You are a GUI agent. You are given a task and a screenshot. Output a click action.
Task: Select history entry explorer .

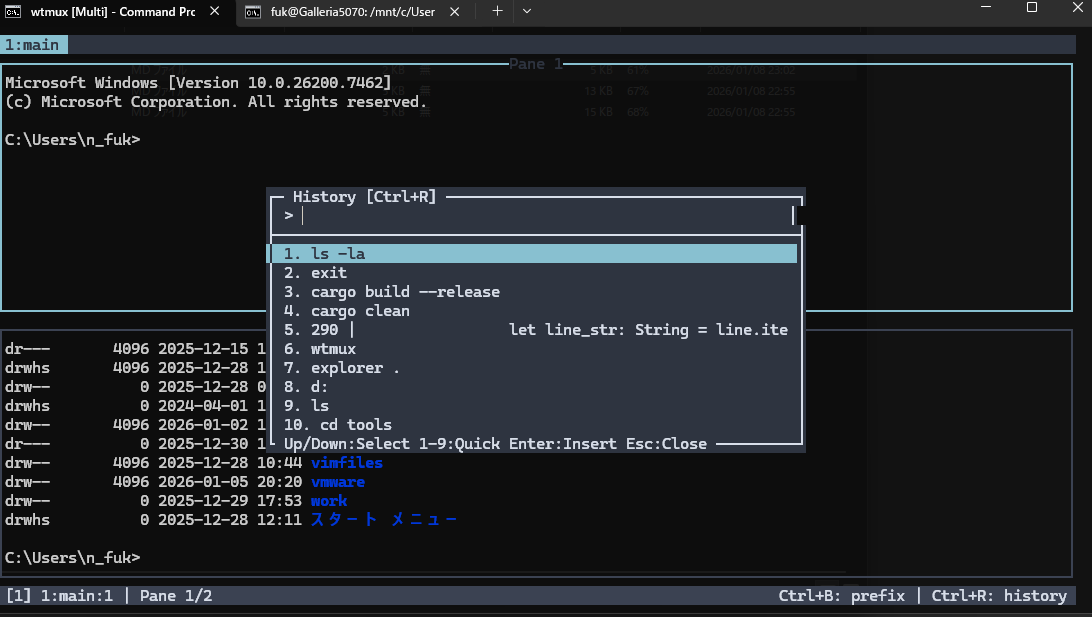coord(534,368)
